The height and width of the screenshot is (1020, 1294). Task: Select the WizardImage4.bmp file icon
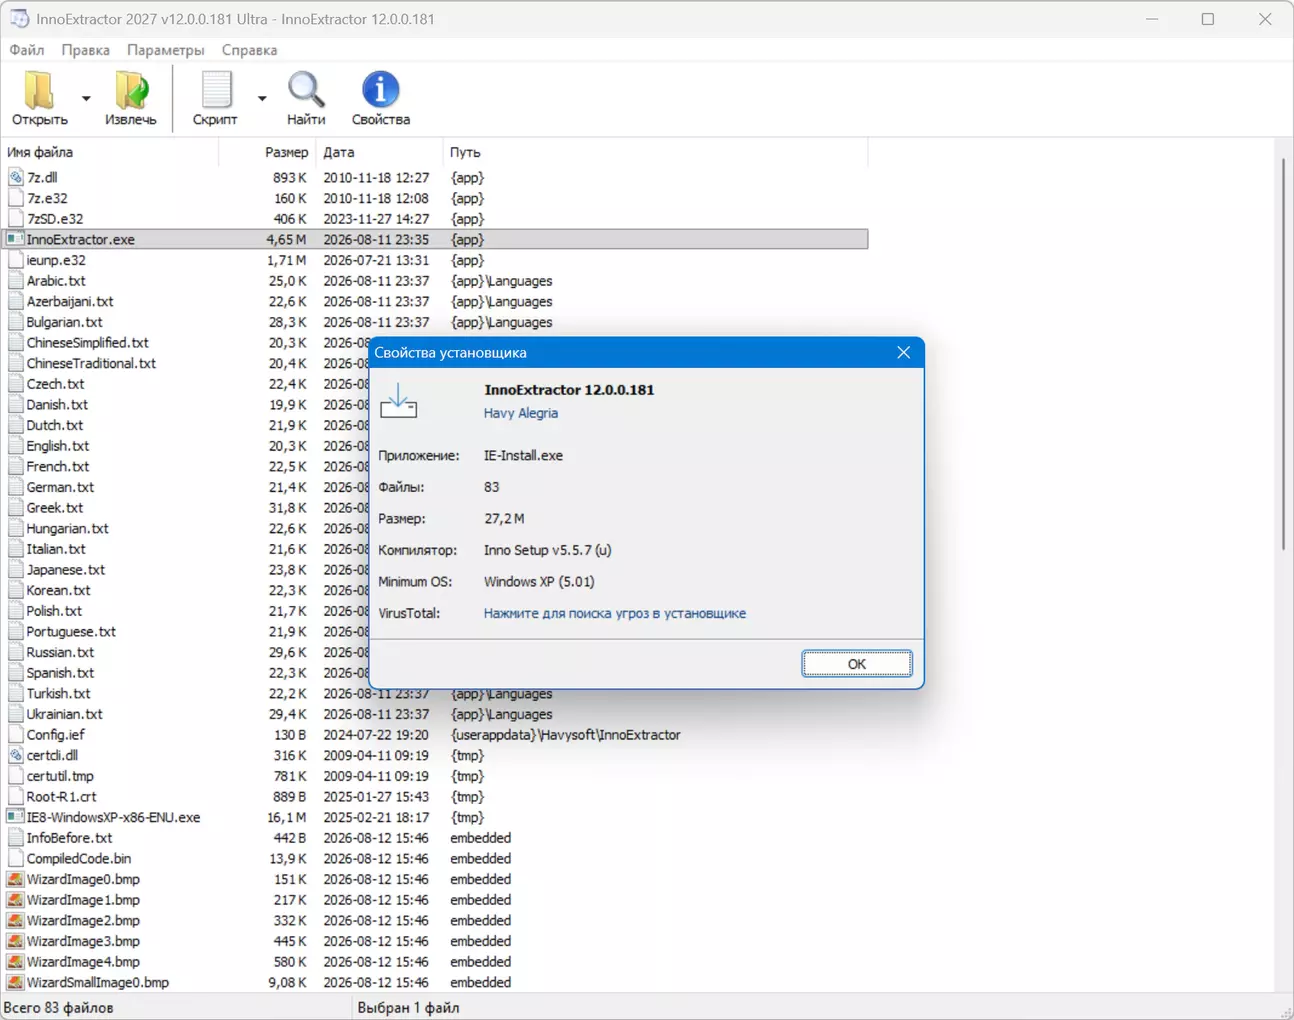16,962
